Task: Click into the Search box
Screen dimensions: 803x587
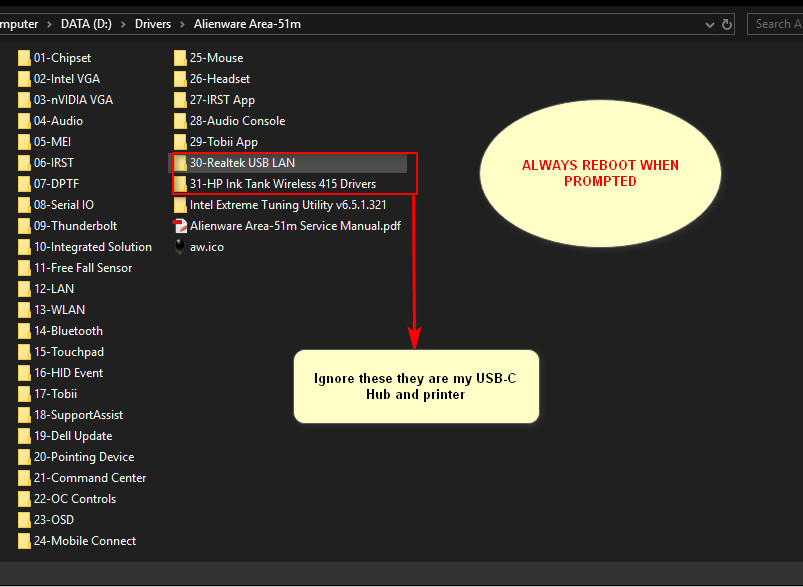Action: (775, 24)
